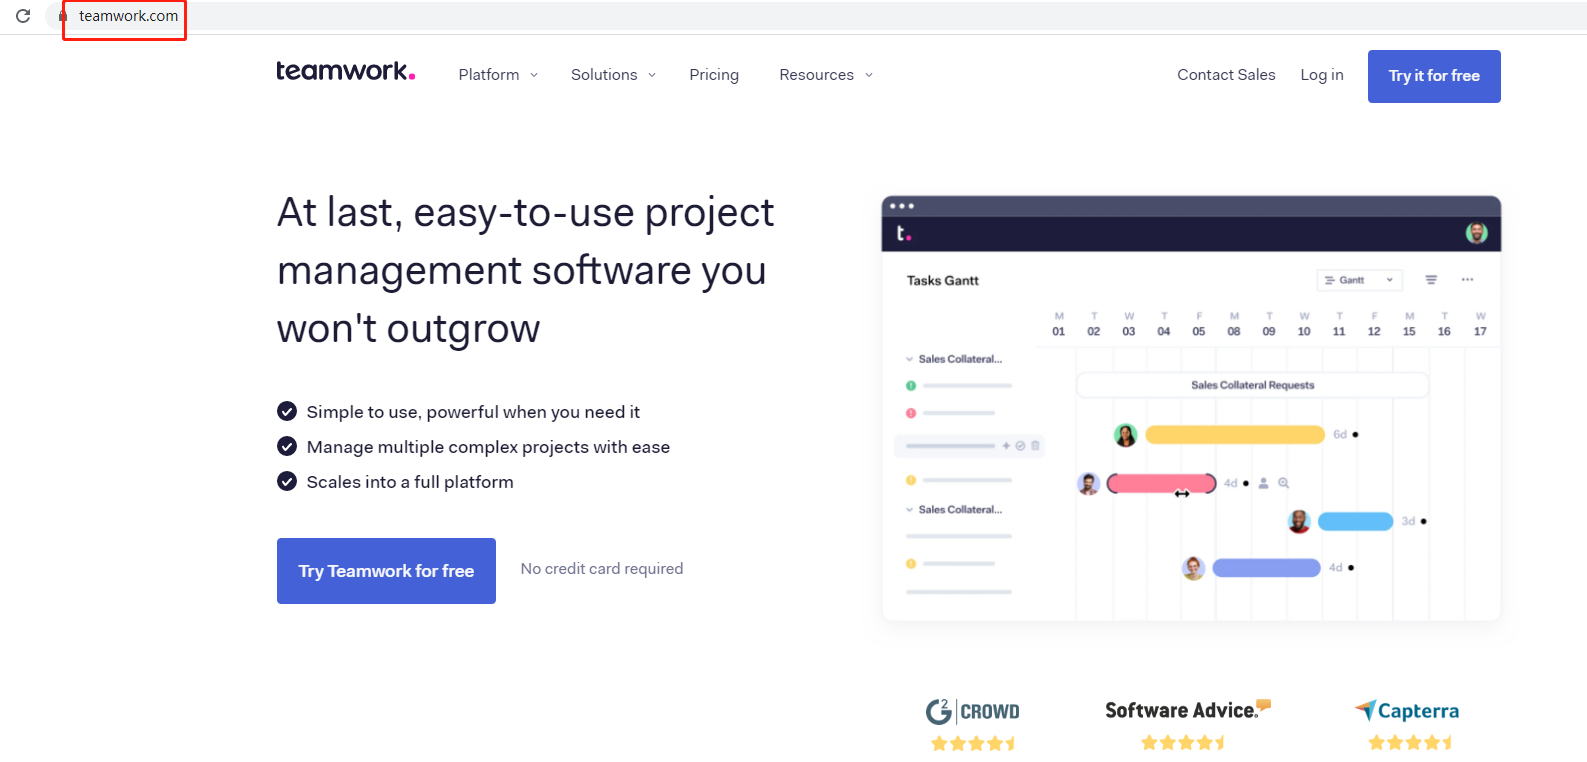This screenshot has height=762, width=1587.
Task: Open the user avatar in the Gantt preview header
Action: click(1476, 233)
